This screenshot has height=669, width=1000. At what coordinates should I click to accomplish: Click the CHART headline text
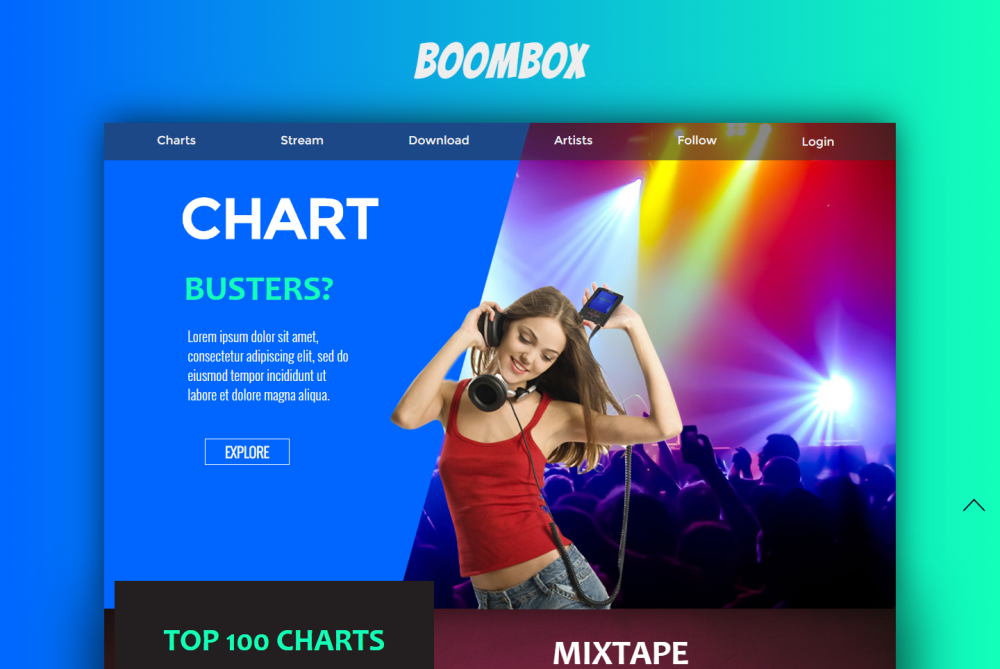coord(280,219)
